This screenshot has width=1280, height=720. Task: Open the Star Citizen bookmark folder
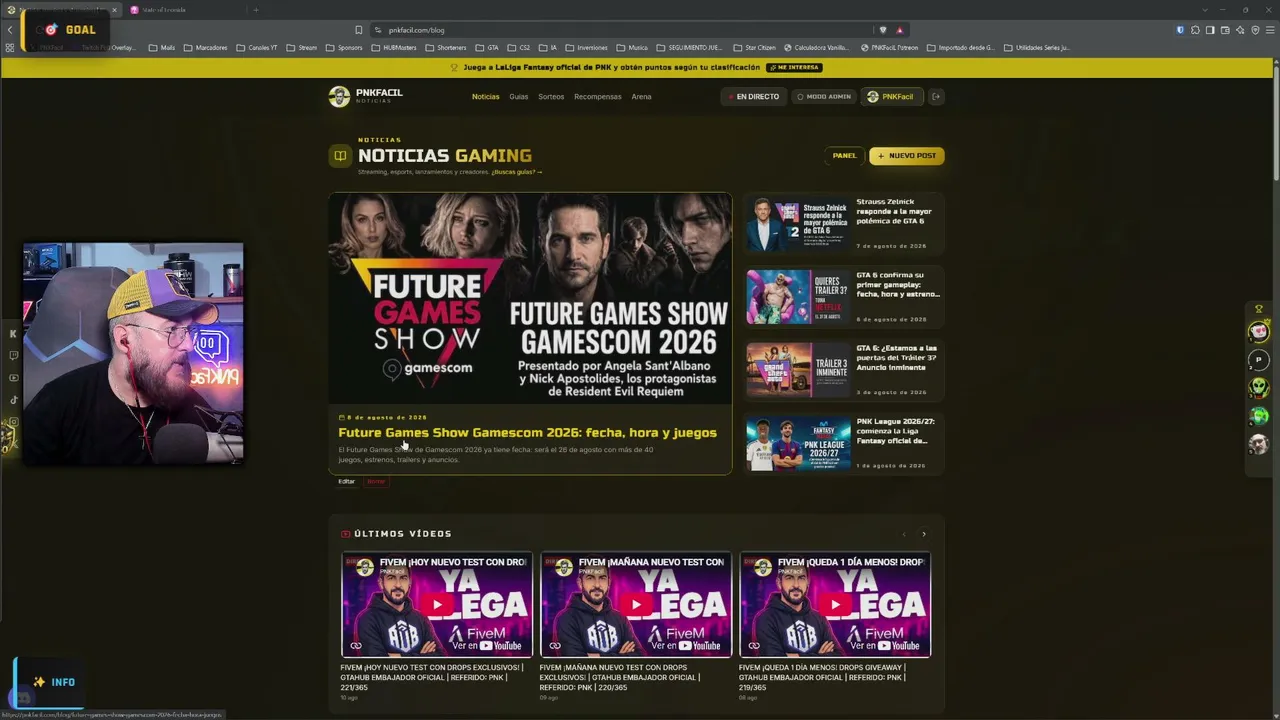tap(754, 48)
